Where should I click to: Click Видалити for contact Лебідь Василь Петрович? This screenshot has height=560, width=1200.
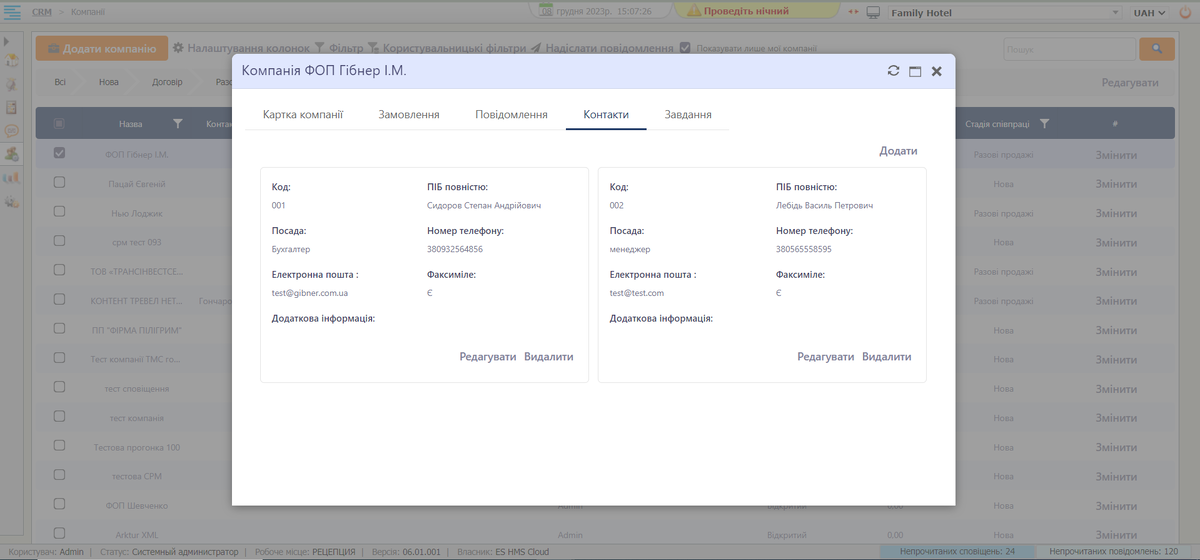887,357
